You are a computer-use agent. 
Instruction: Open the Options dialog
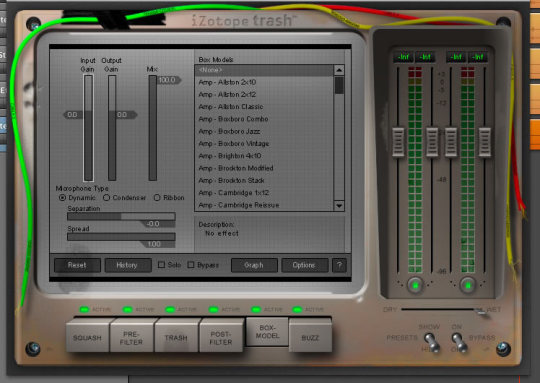pyautogui.click(x=304, y=265)
